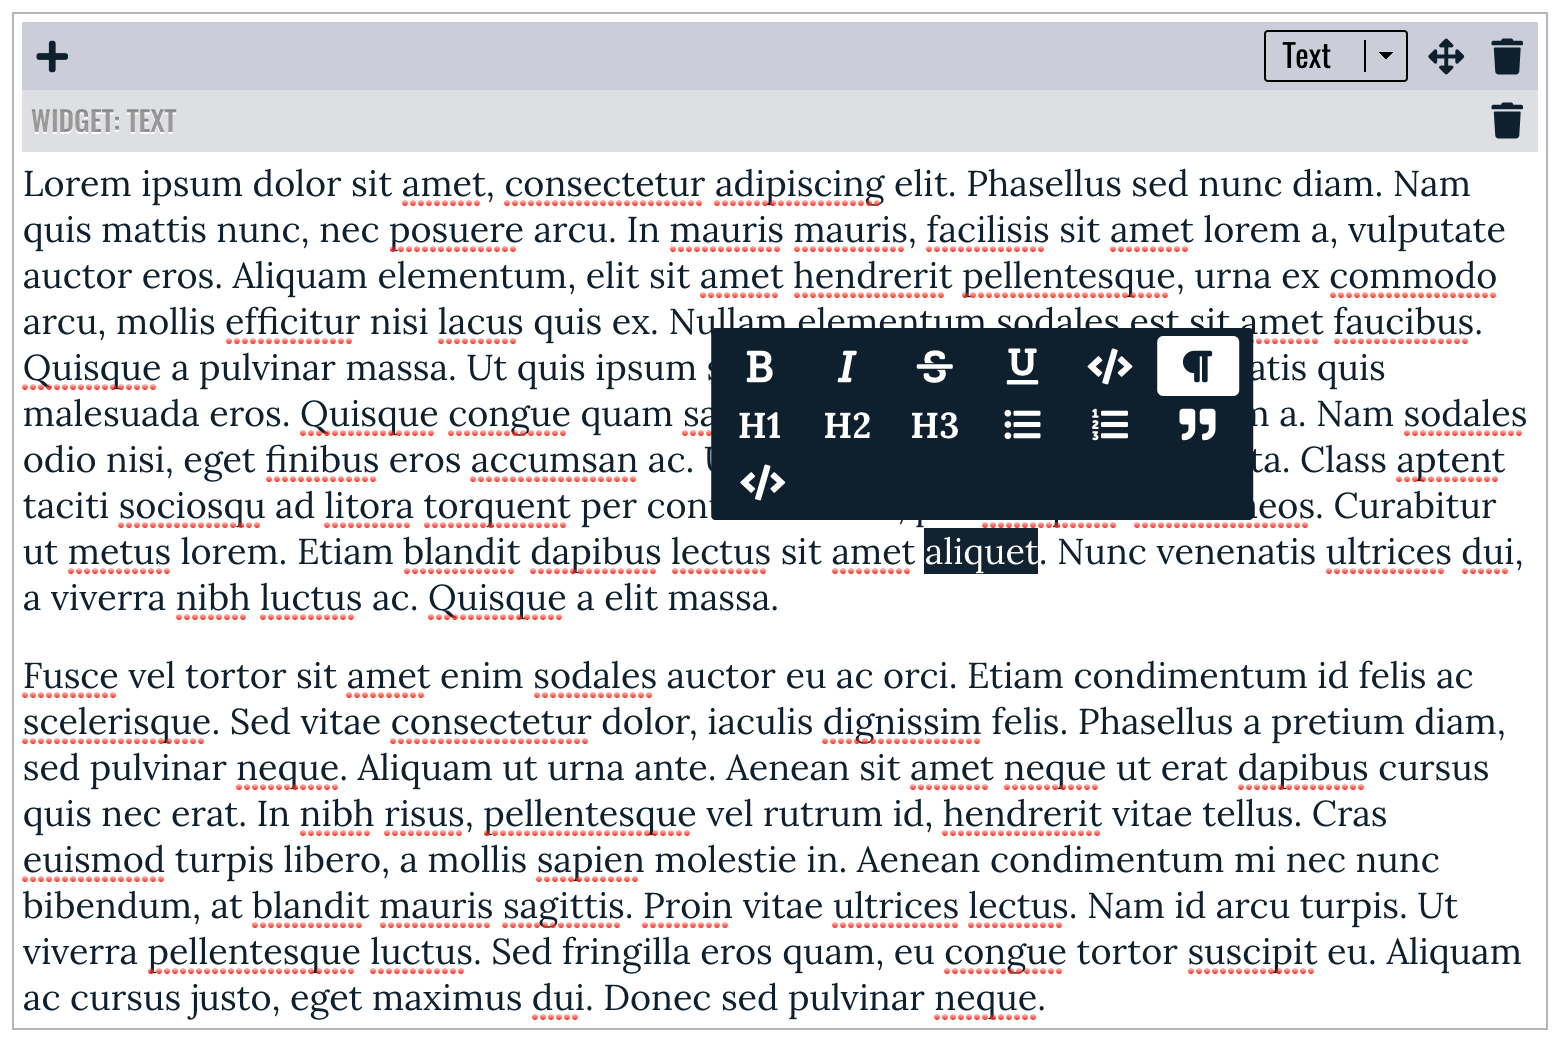
Task: Set the block to Heading 3
Action: [935, 426]
